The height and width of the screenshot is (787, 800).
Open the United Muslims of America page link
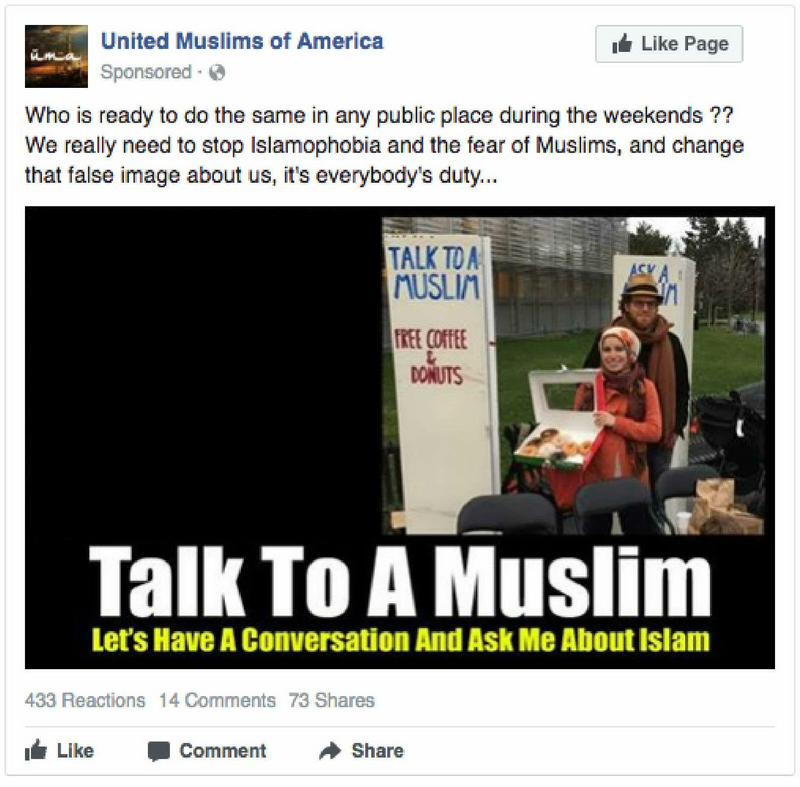[x=242, y=41]
